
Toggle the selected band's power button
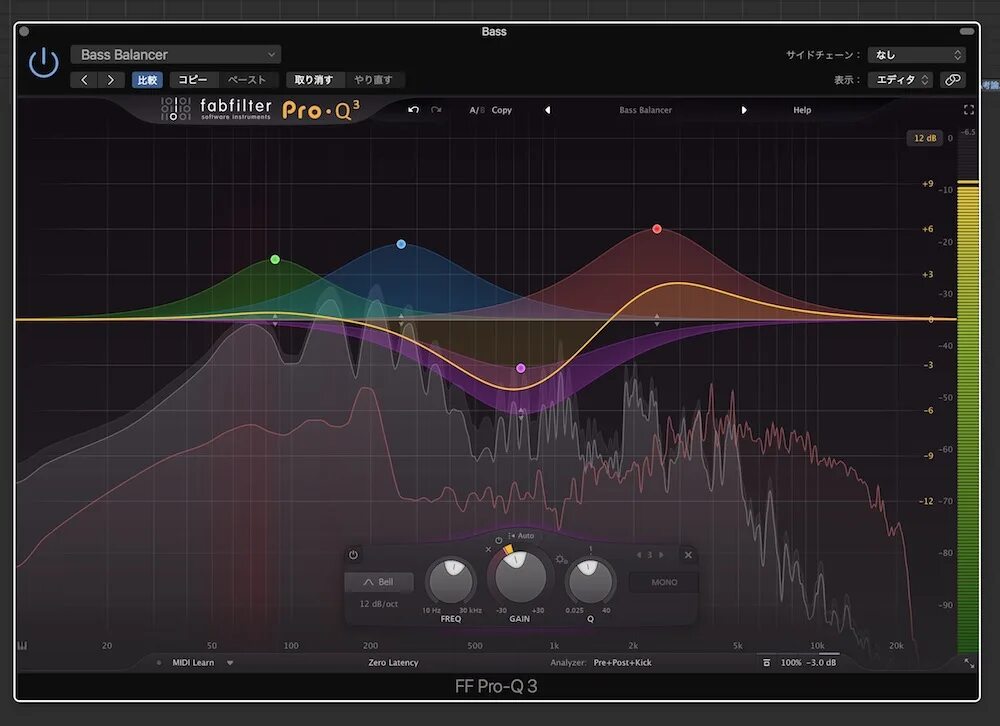point(353,554)
